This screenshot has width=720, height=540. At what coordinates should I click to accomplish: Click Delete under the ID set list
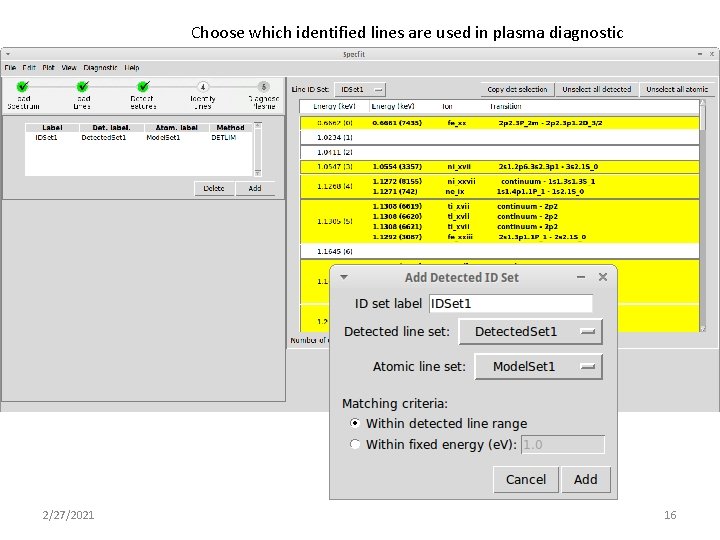coord(214,188)
